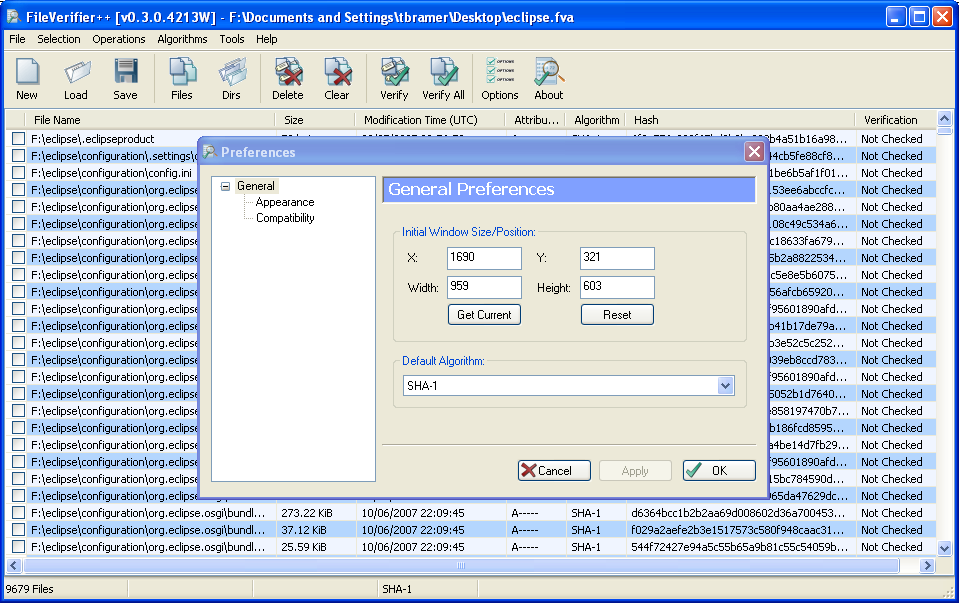
Task: Open the Algorithms menu
Action: 182,39
